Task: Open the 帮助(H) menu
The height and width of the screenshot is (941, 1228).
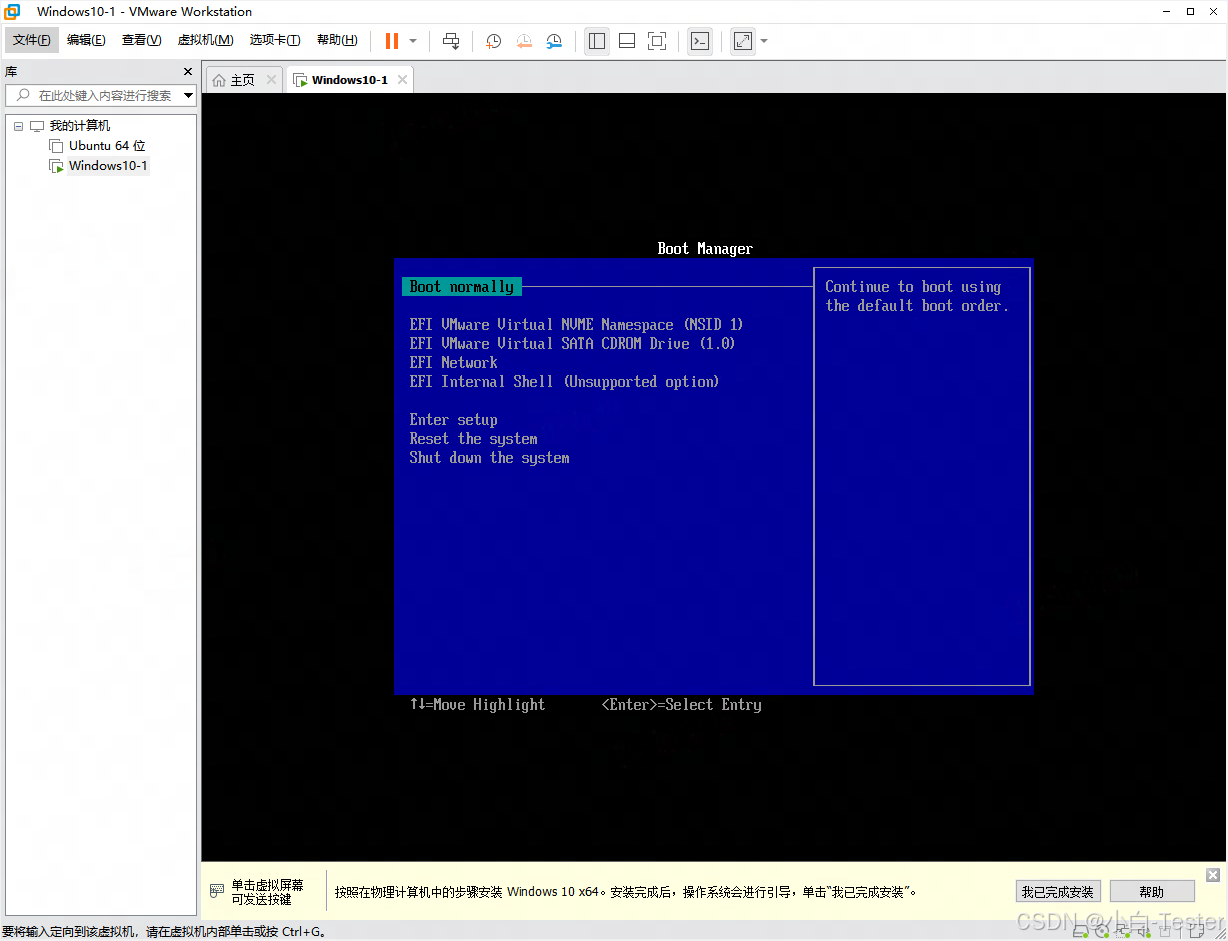Action: click(337, 40)
